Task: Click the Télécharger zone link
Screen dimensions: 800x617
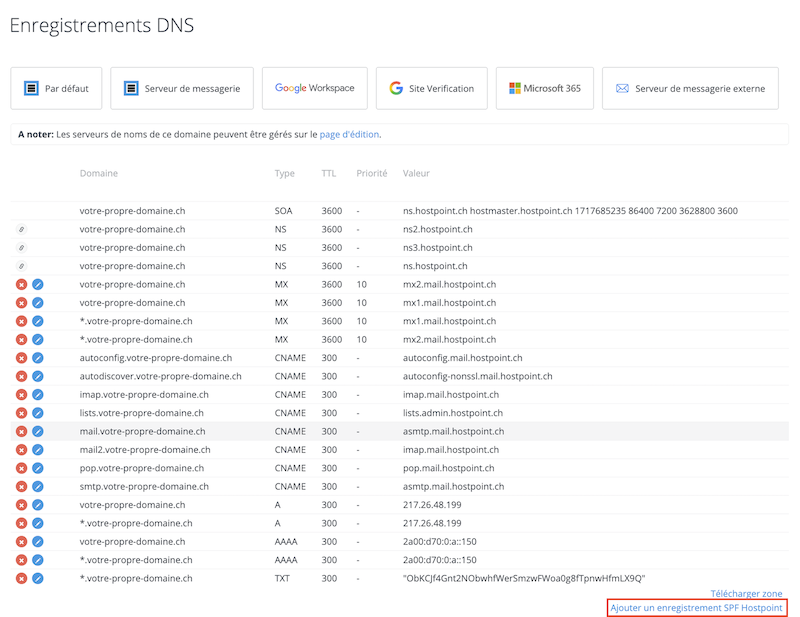Action: [746, 594]
